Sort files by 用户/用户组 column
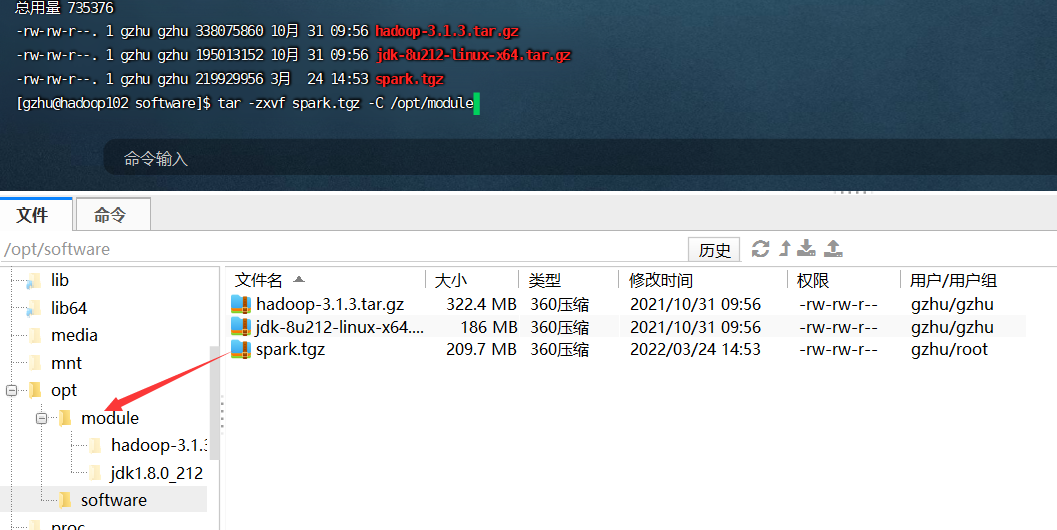The width and height of the screenshot is (1057, 530). pos(953,280)
